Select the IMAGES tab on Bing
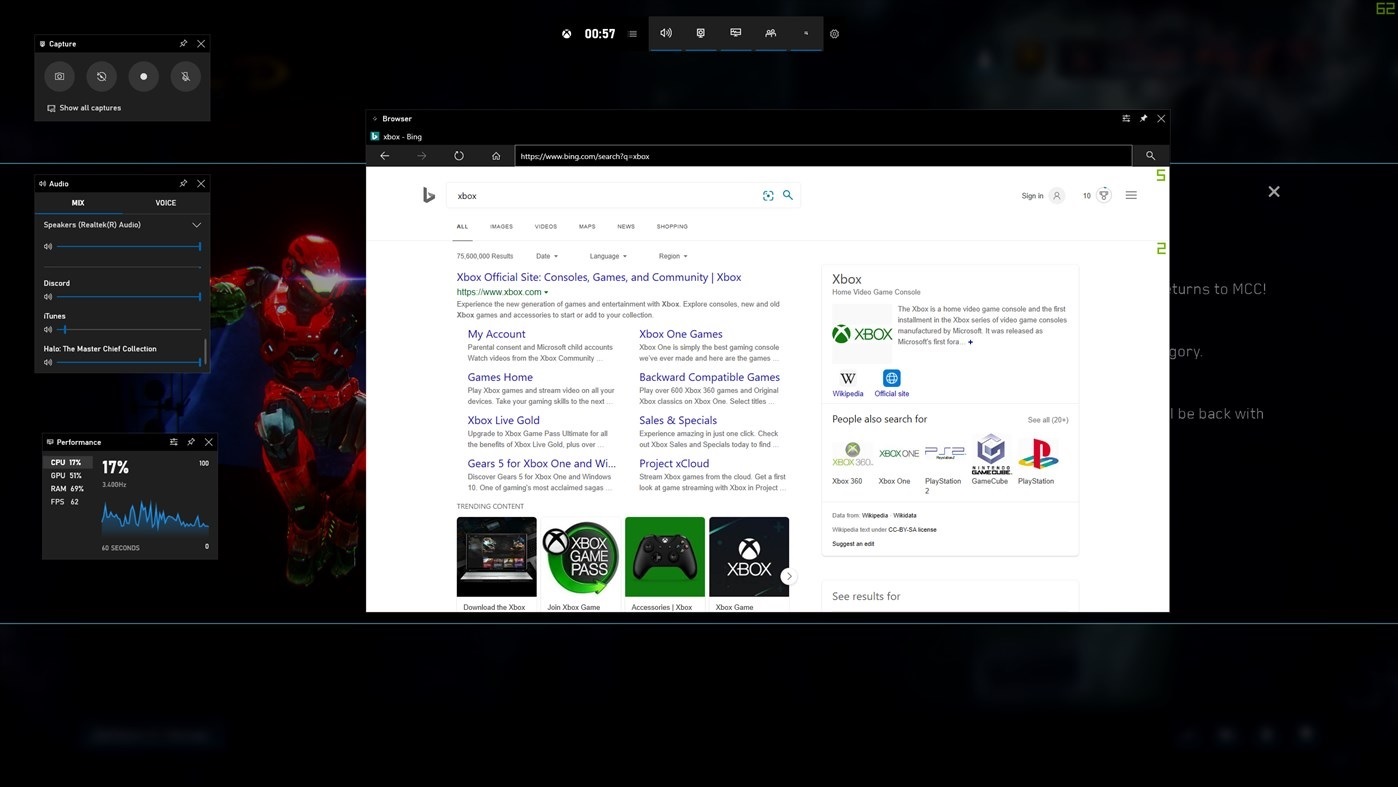Screen dimensions: 1398x787 [x=501, y=227]
